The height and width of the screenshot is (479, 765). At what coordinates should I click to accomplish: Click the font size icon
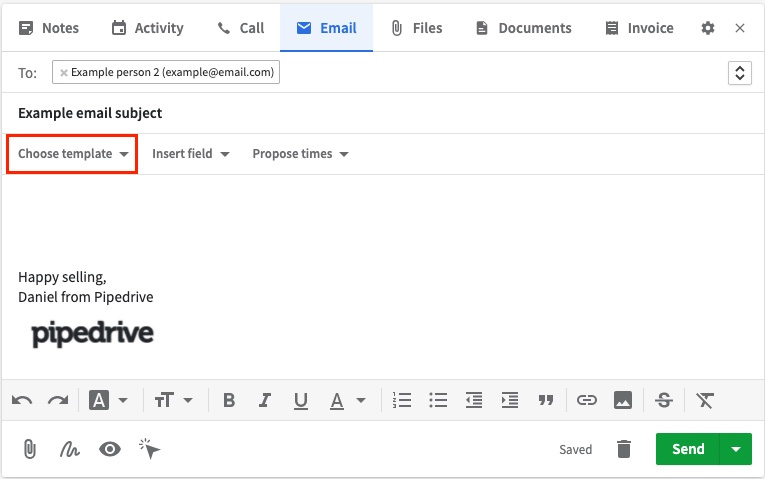[164, 400]
